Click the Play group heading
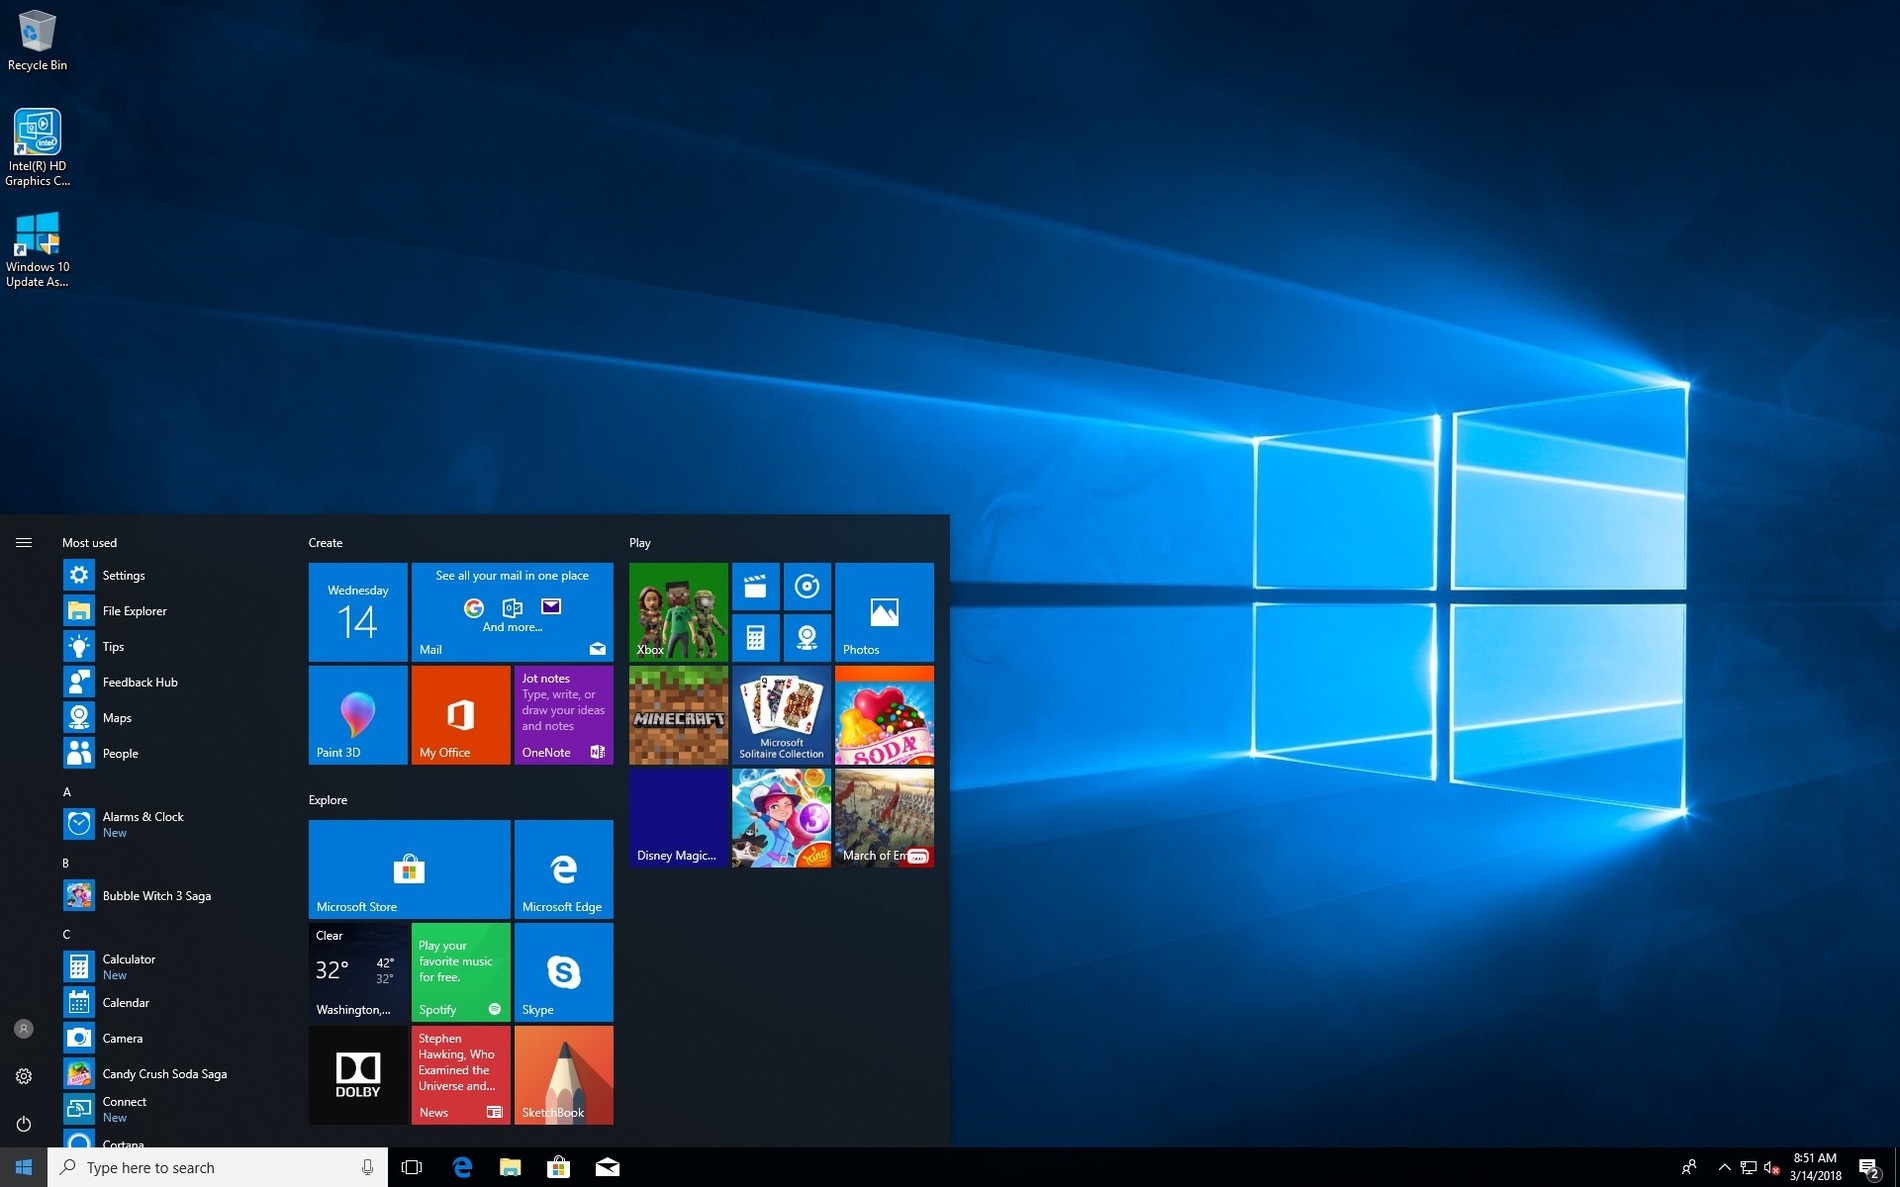Screen dimensions: 1900x1187 click(x=640, y=542)
